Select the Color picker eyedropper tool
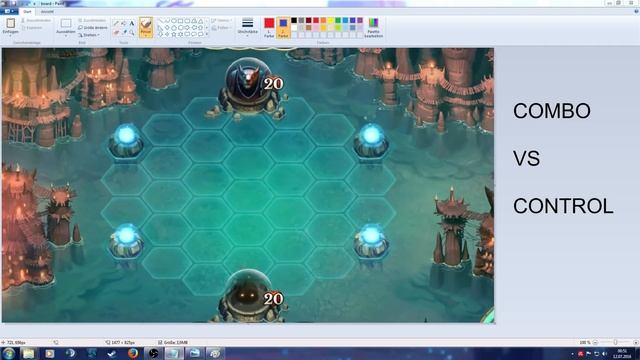 [124, 32]
